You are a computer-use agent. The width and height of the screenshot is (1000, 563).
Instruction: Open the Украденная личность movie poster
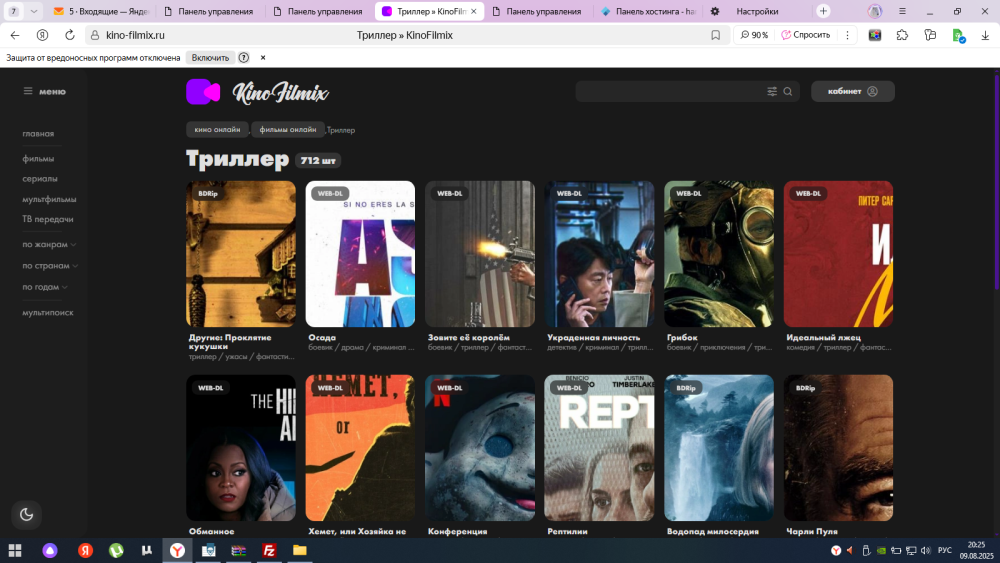600,254
